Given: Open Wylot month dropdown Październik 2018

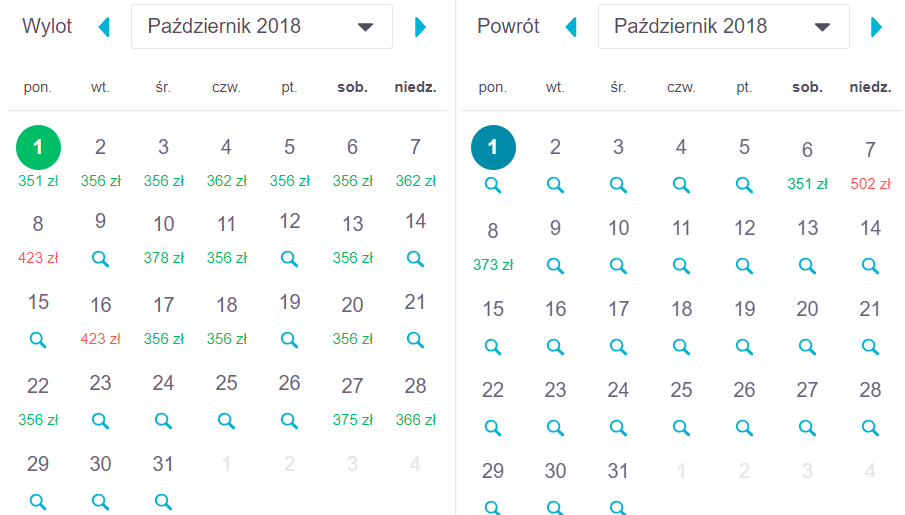Looking at the screenshot, I should pos(261,27).
